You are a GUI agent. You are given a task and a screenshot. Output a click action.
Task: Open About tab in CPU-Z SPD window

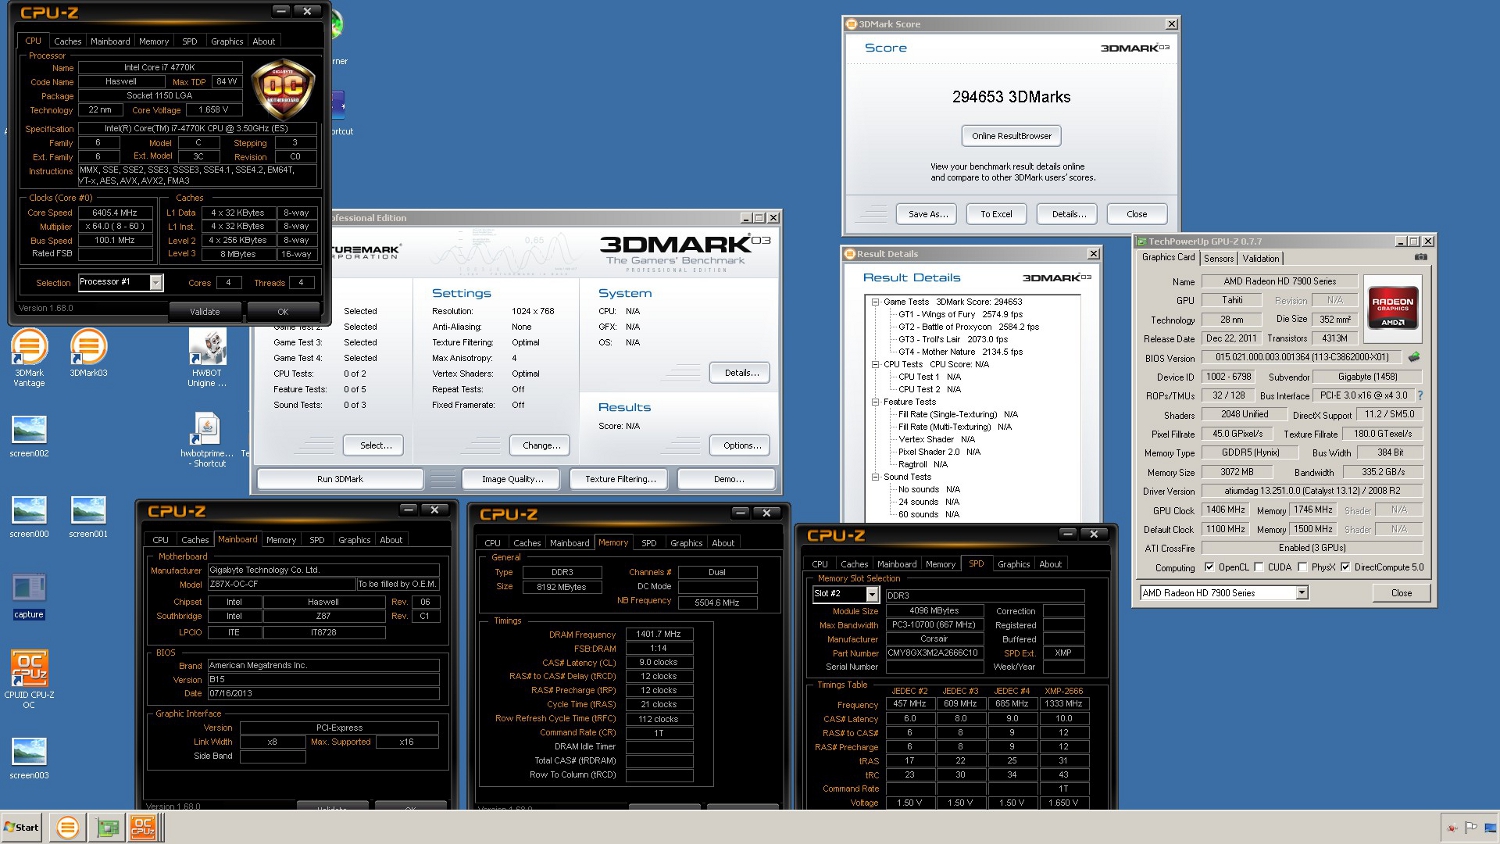[1050, 564]
